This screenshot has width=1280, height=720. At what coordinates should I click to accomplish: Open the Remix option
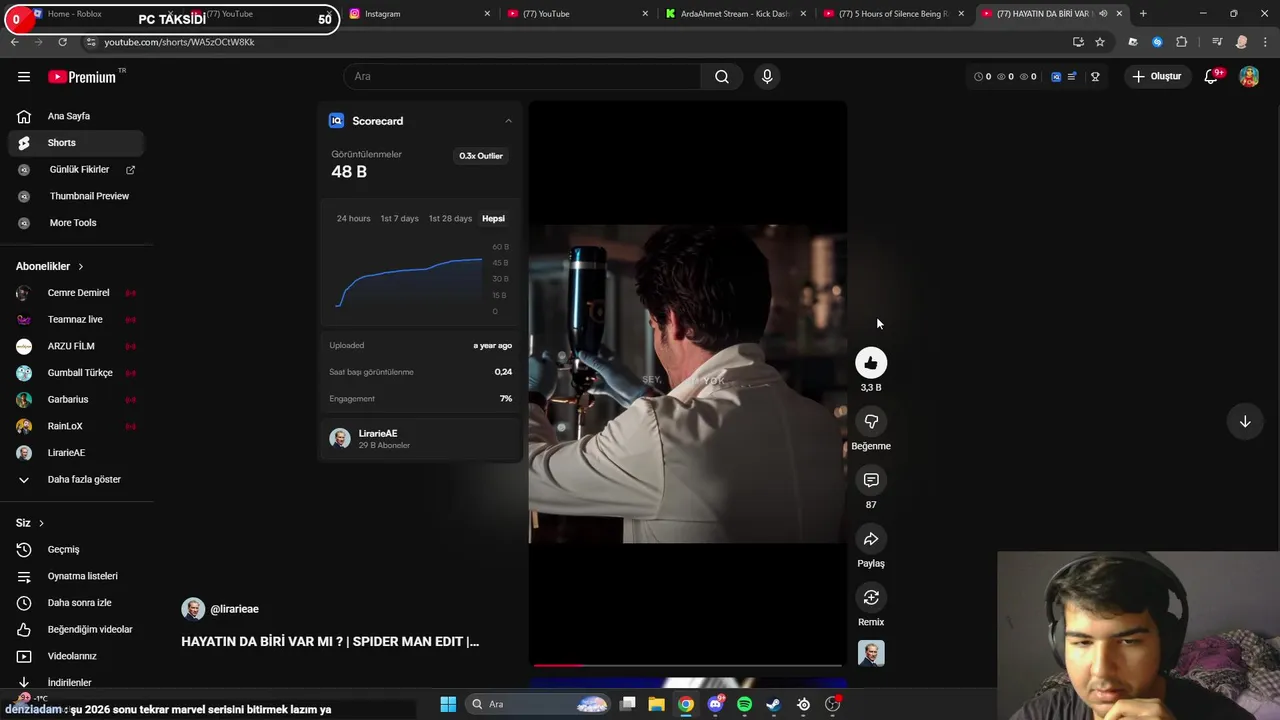click(871, 598)
